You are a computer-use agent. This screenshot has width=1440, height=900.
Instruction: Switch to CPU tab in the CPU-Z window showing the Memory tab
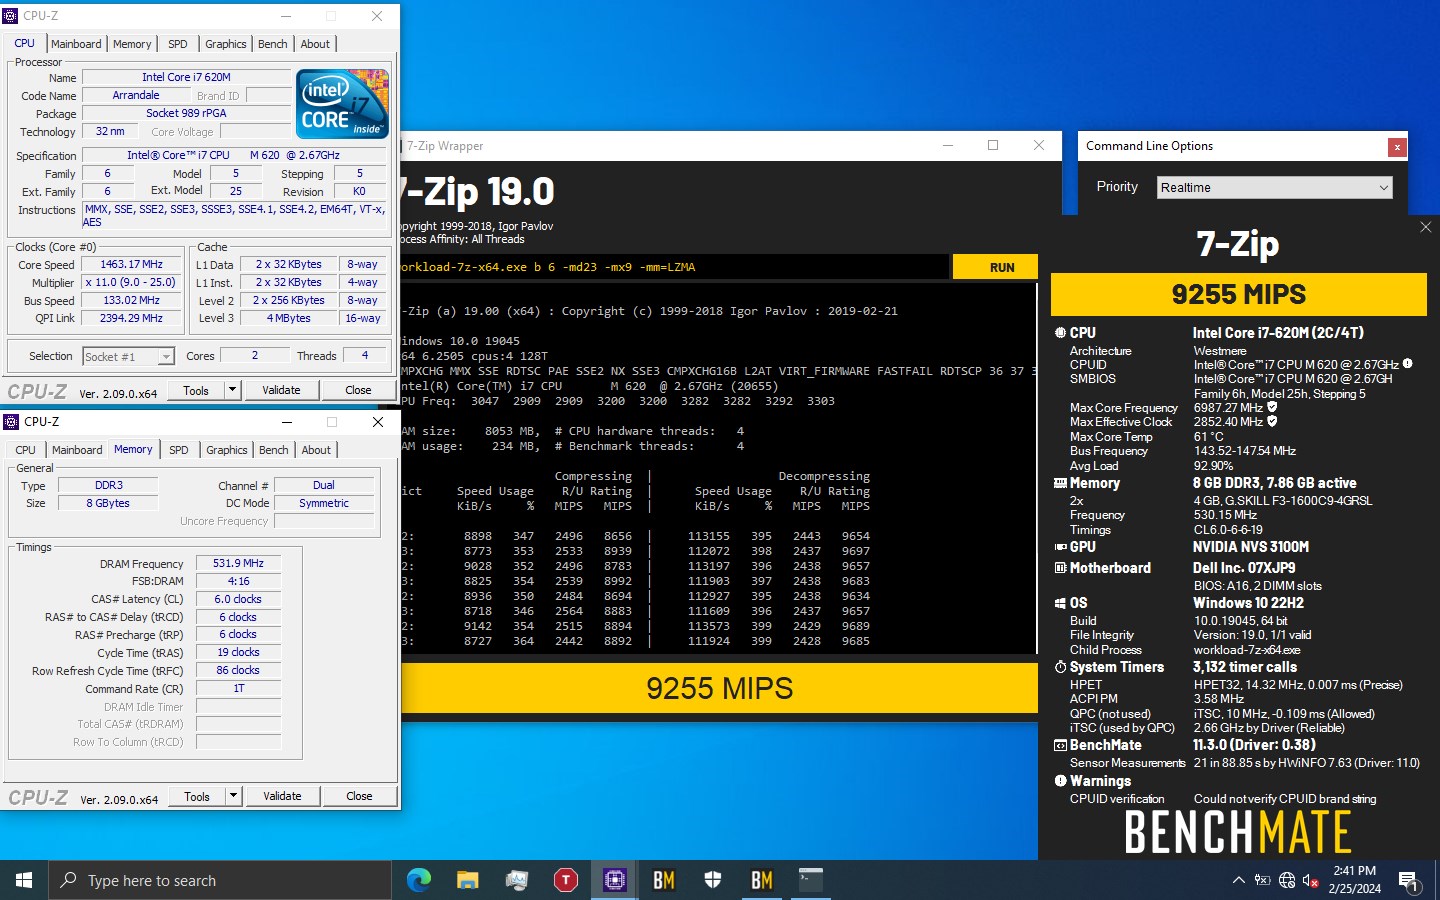tap(26, 450)
